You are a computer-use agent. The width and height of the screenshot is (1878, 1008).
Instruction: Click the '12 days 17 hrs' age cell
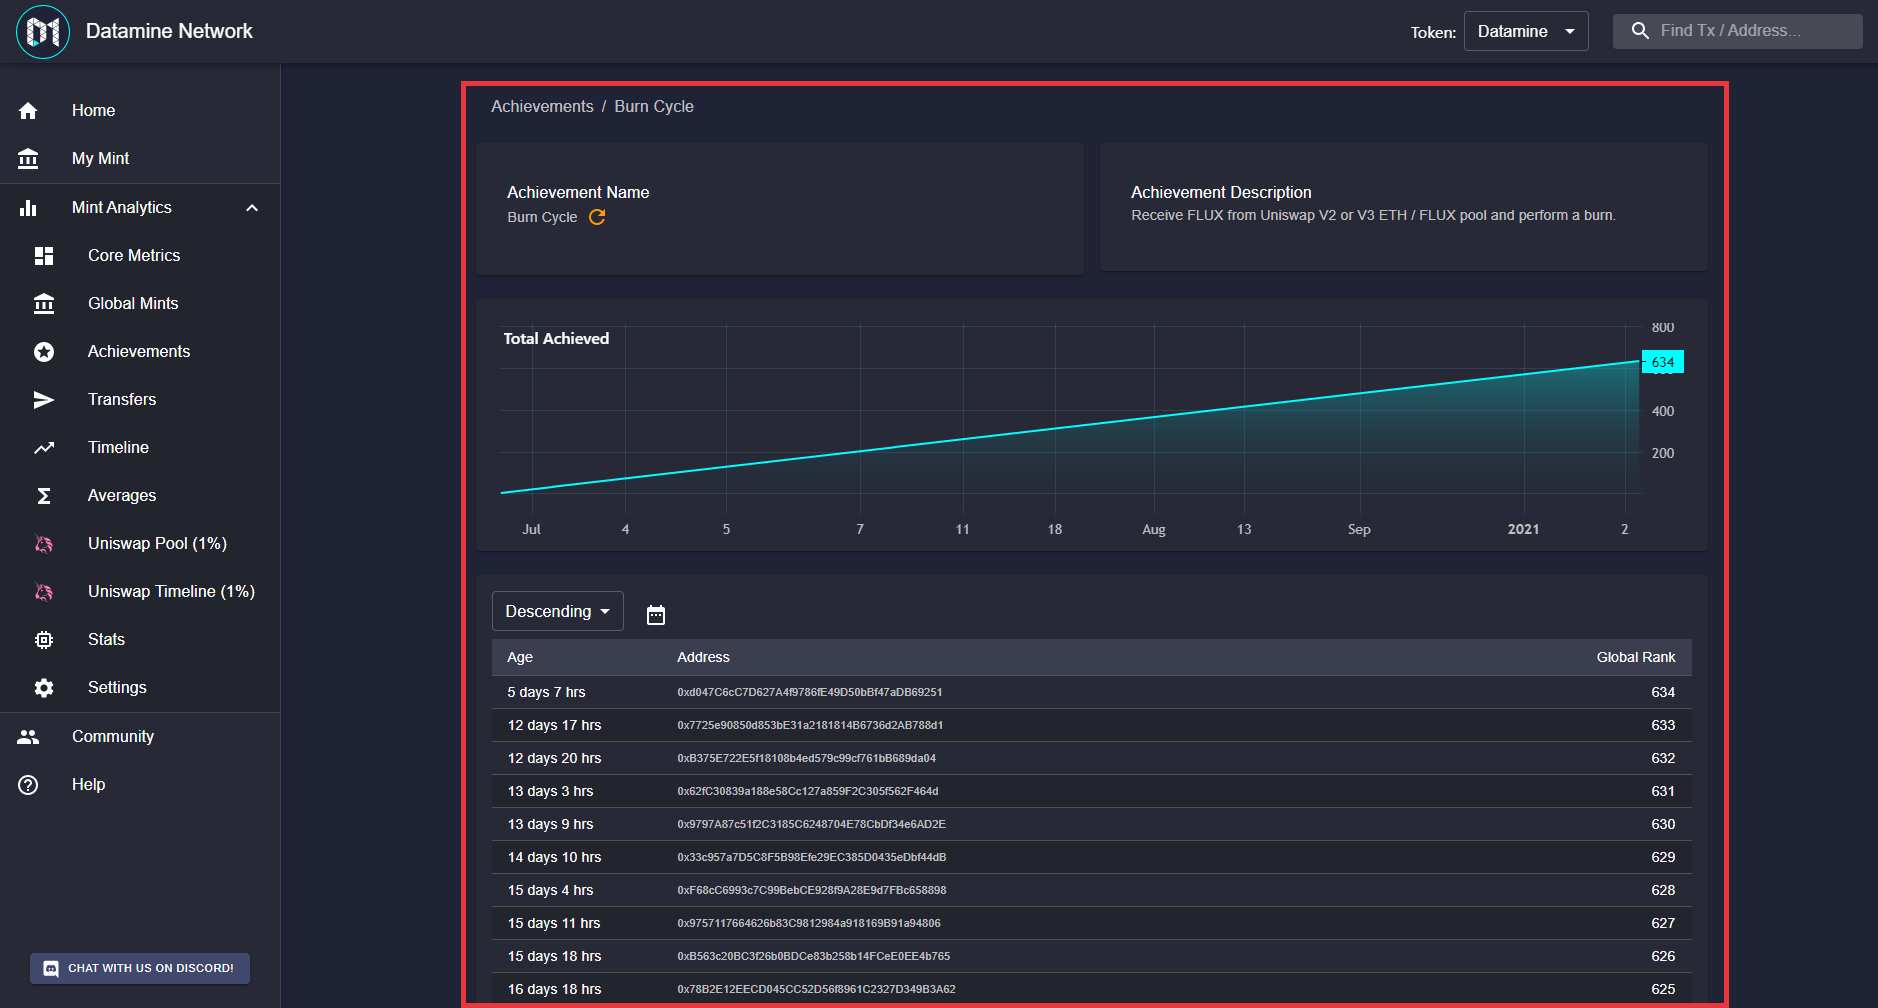click(x=554, y=725)
